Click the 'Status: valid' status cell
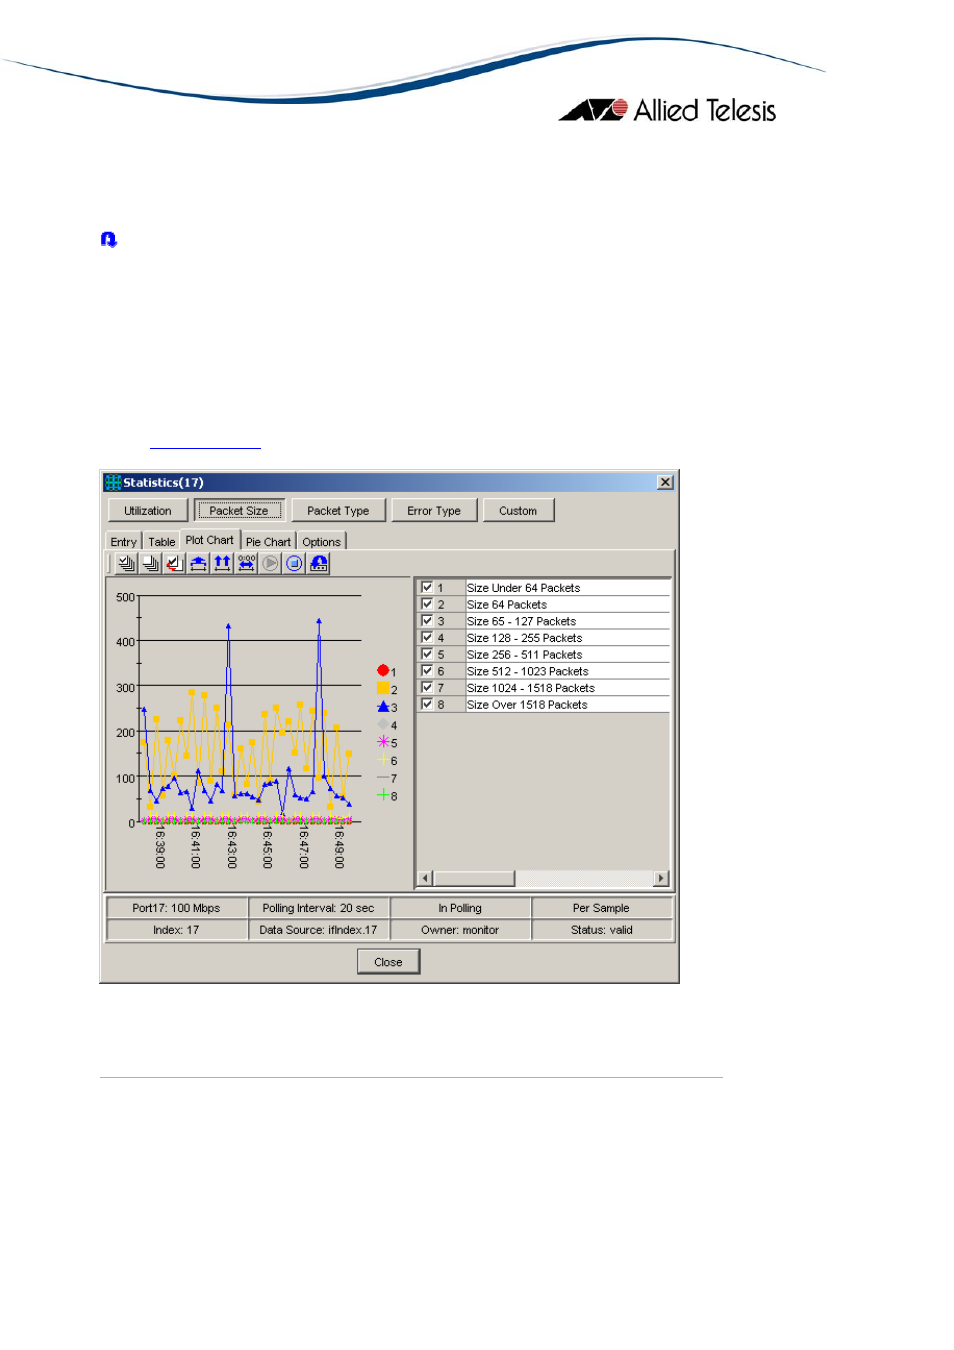Viewport: 954px width, 1350px height. pyautogui.click(x=602, y=930)
